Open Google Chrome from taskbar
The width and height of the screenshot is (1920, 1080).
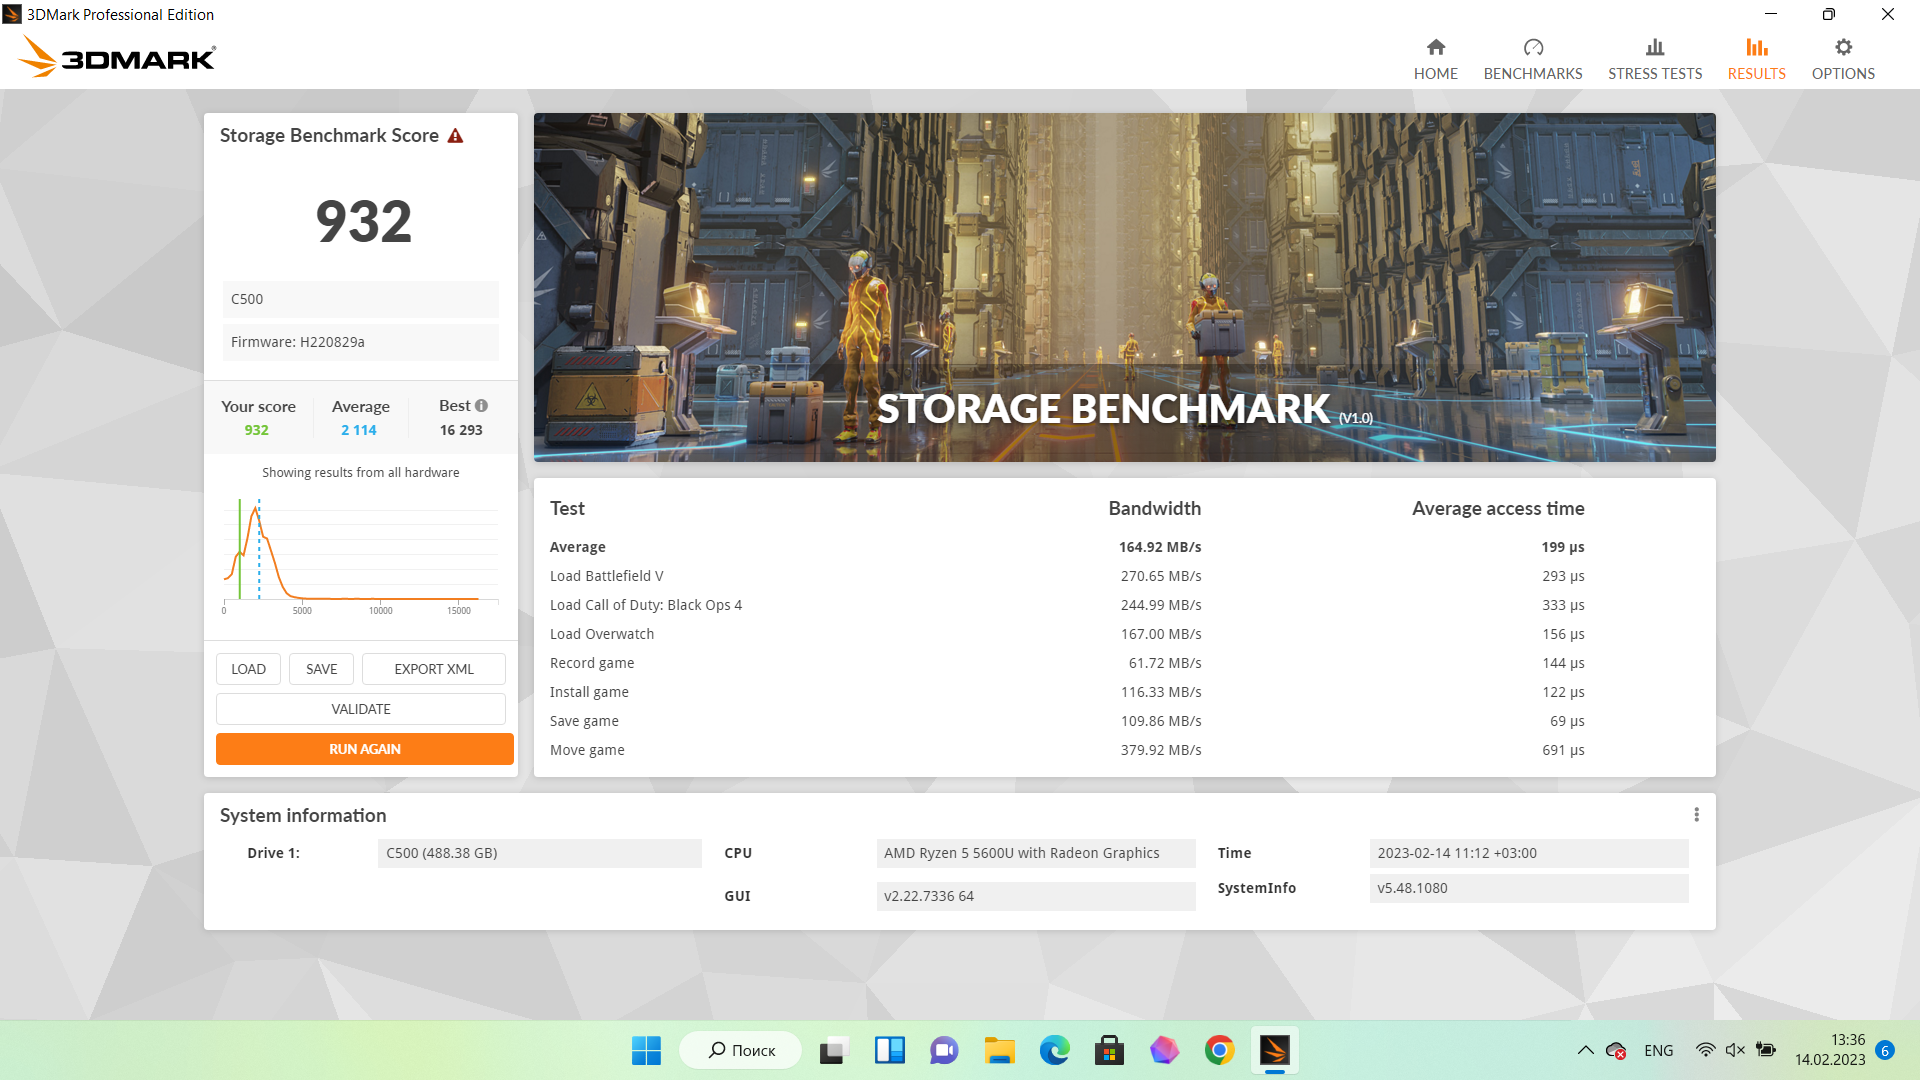coord(1219,1050)
